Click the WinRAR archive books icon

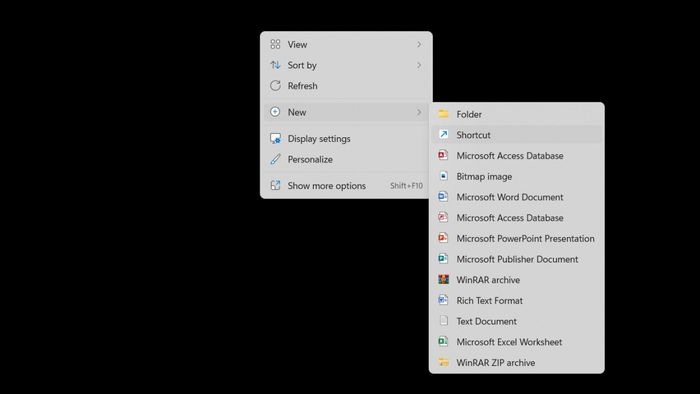tap(443, 280)
